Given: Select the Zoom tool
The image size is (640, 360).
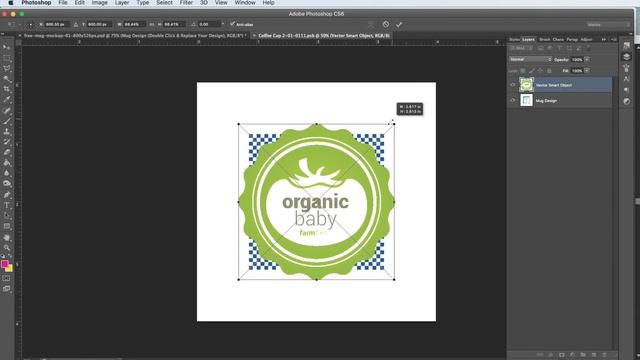Looking at the screenshot, I should (7, 248).
